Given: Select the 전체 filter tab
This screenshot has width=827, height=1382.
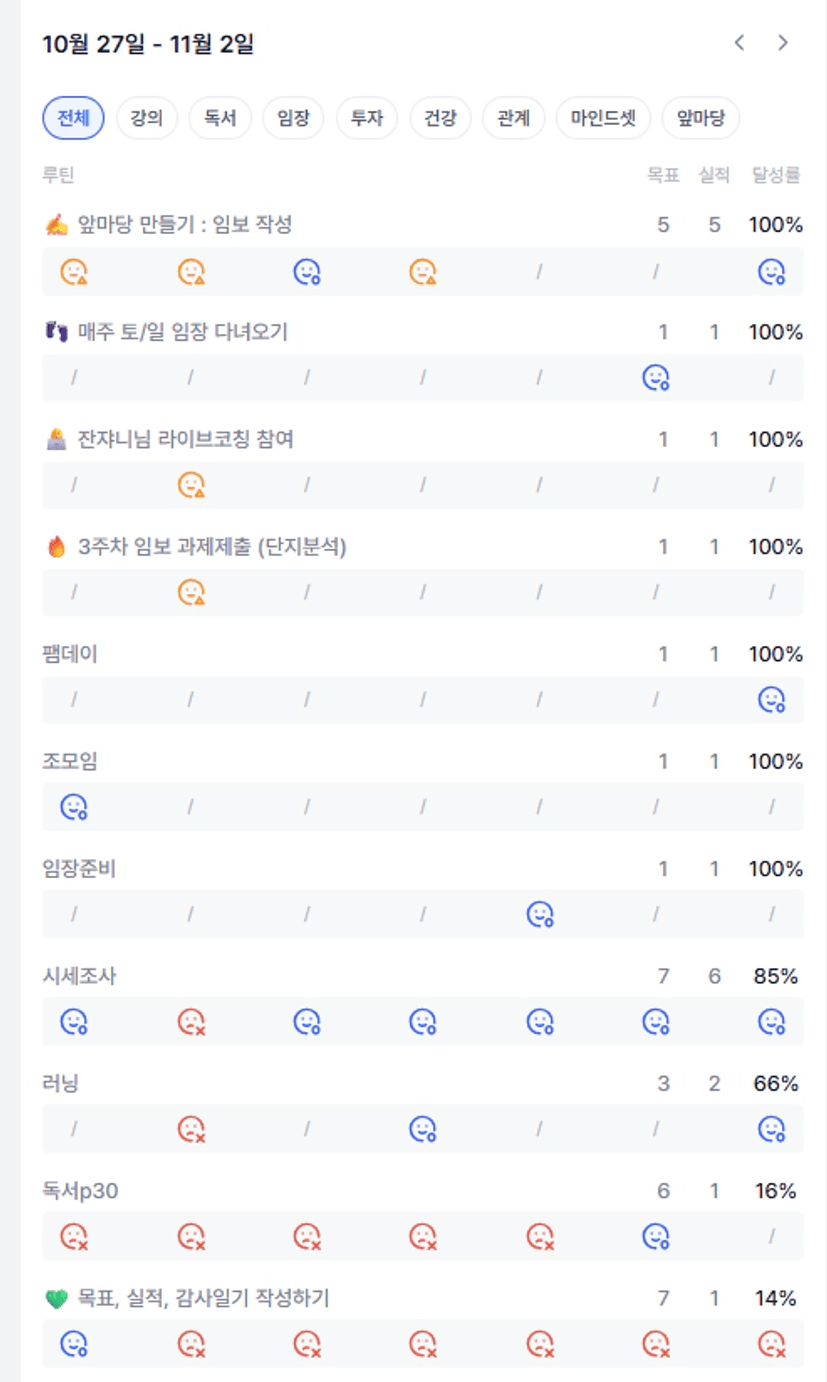Looking at the screenshot, I should point(73,118).
